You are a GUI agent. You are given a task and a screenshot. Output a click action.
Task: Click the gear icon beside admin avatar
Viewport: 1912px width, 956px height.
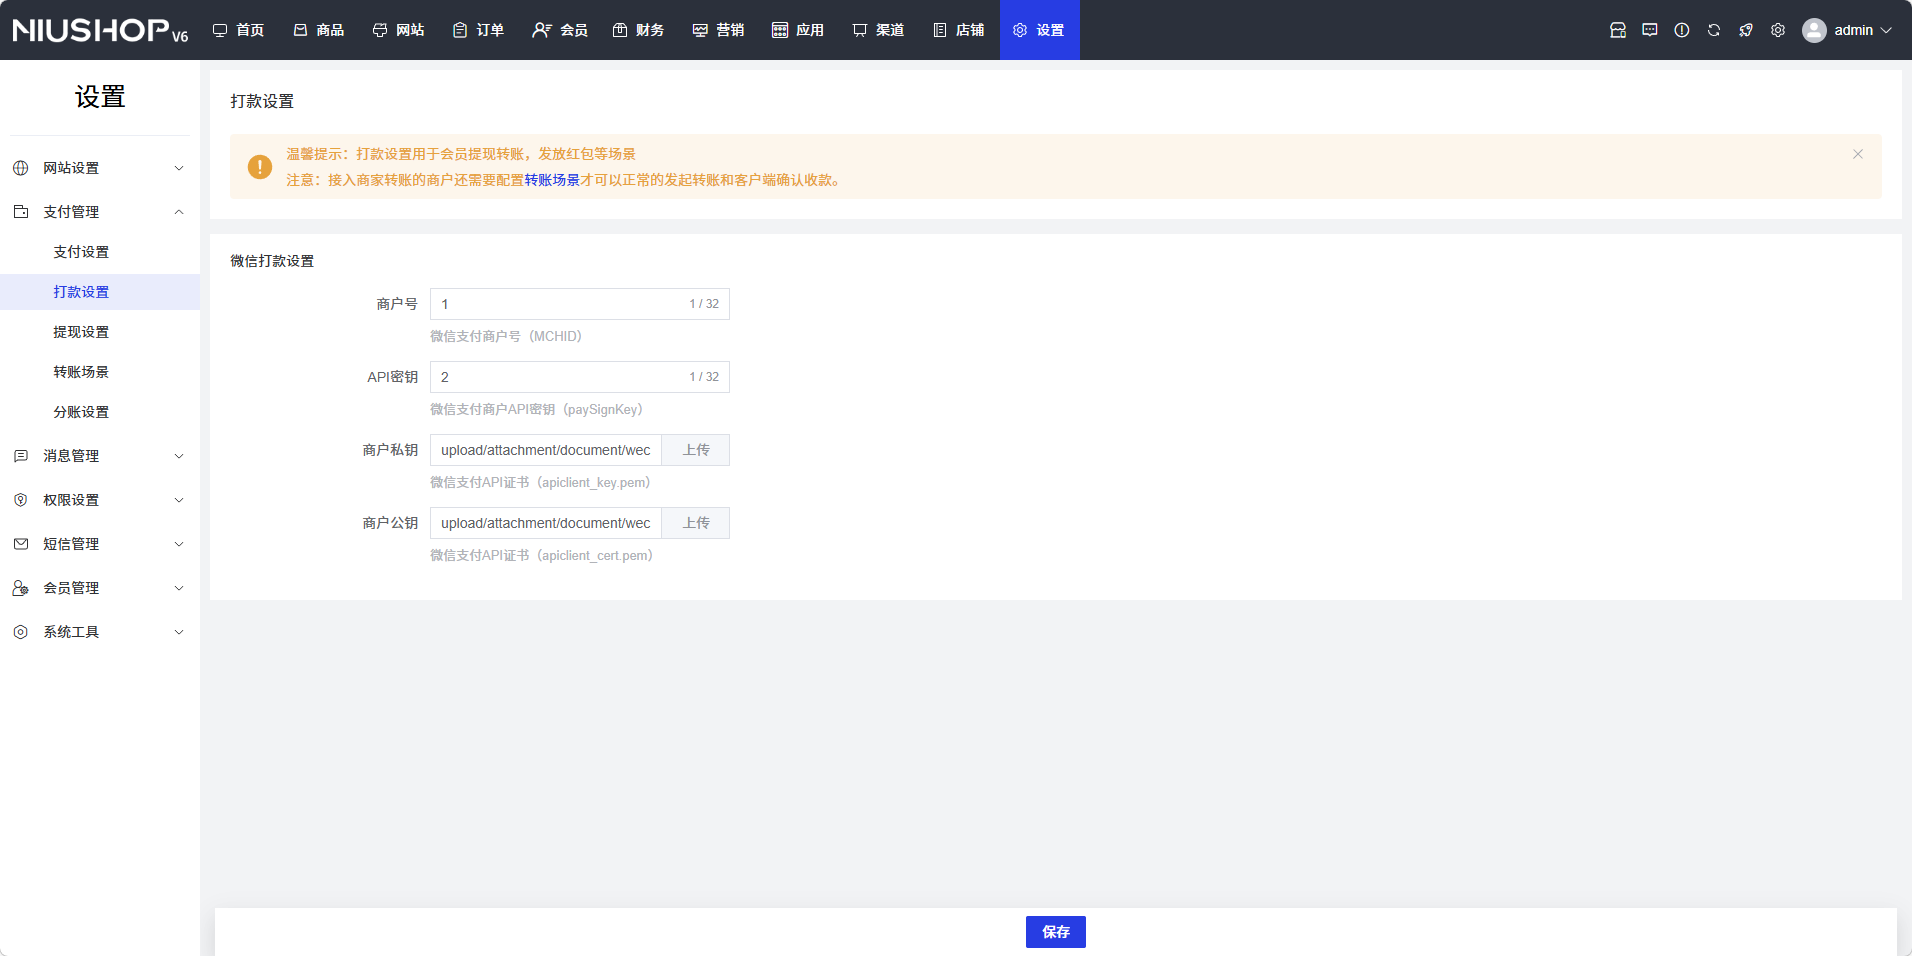tap(1777, 30)
